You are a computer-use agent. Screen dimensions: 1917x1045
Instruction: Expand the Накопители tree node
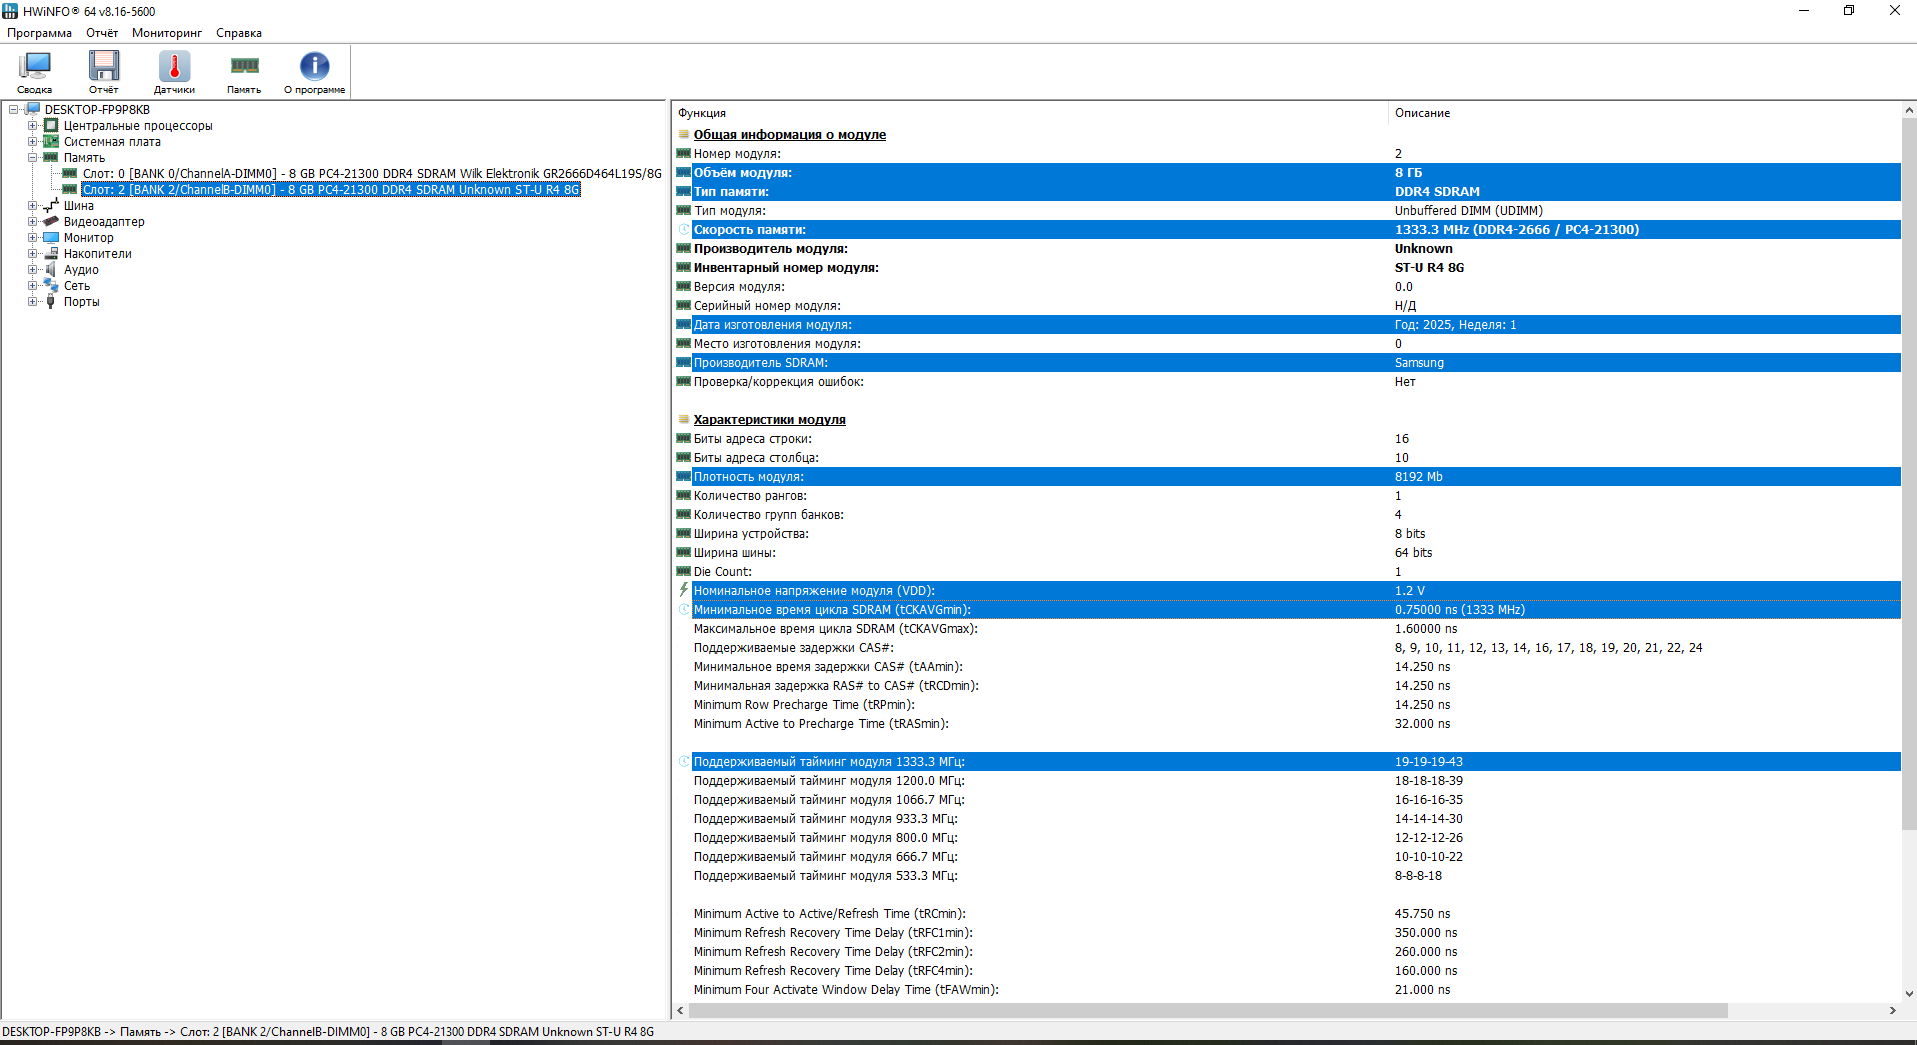click(33, 253)
